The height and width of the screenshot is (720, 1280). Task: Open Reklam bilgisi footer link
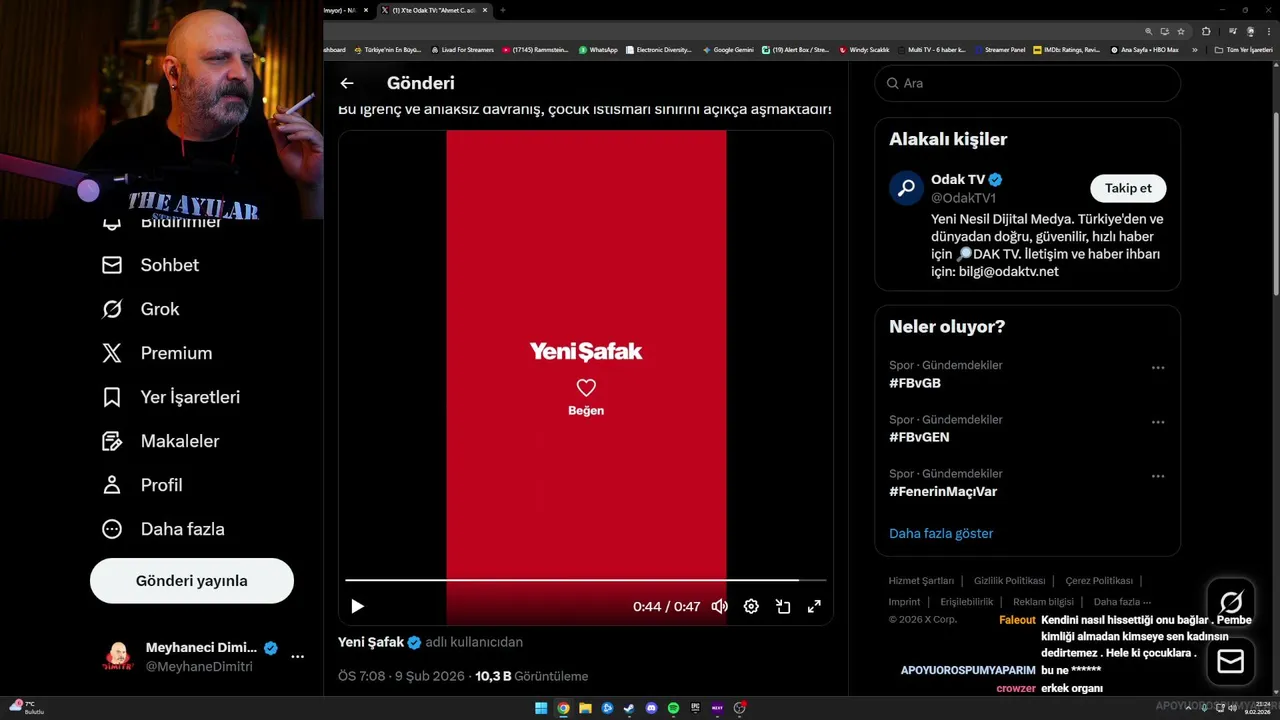click(1043, 602)
